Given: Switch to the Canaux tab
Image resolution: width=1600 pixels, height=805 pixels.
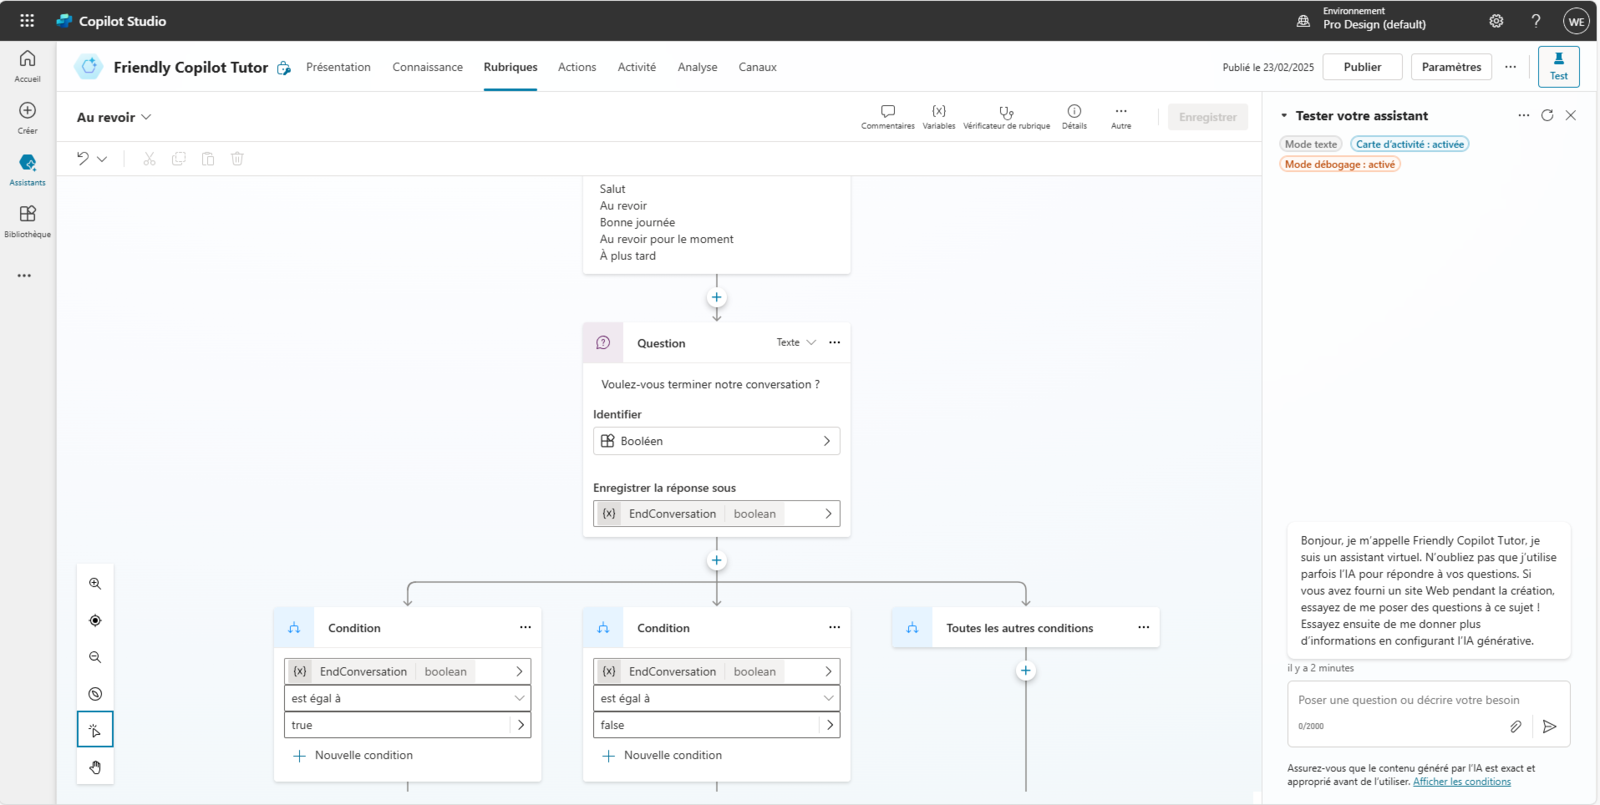Looking at the screenshot, I should (x=757, y=67).
